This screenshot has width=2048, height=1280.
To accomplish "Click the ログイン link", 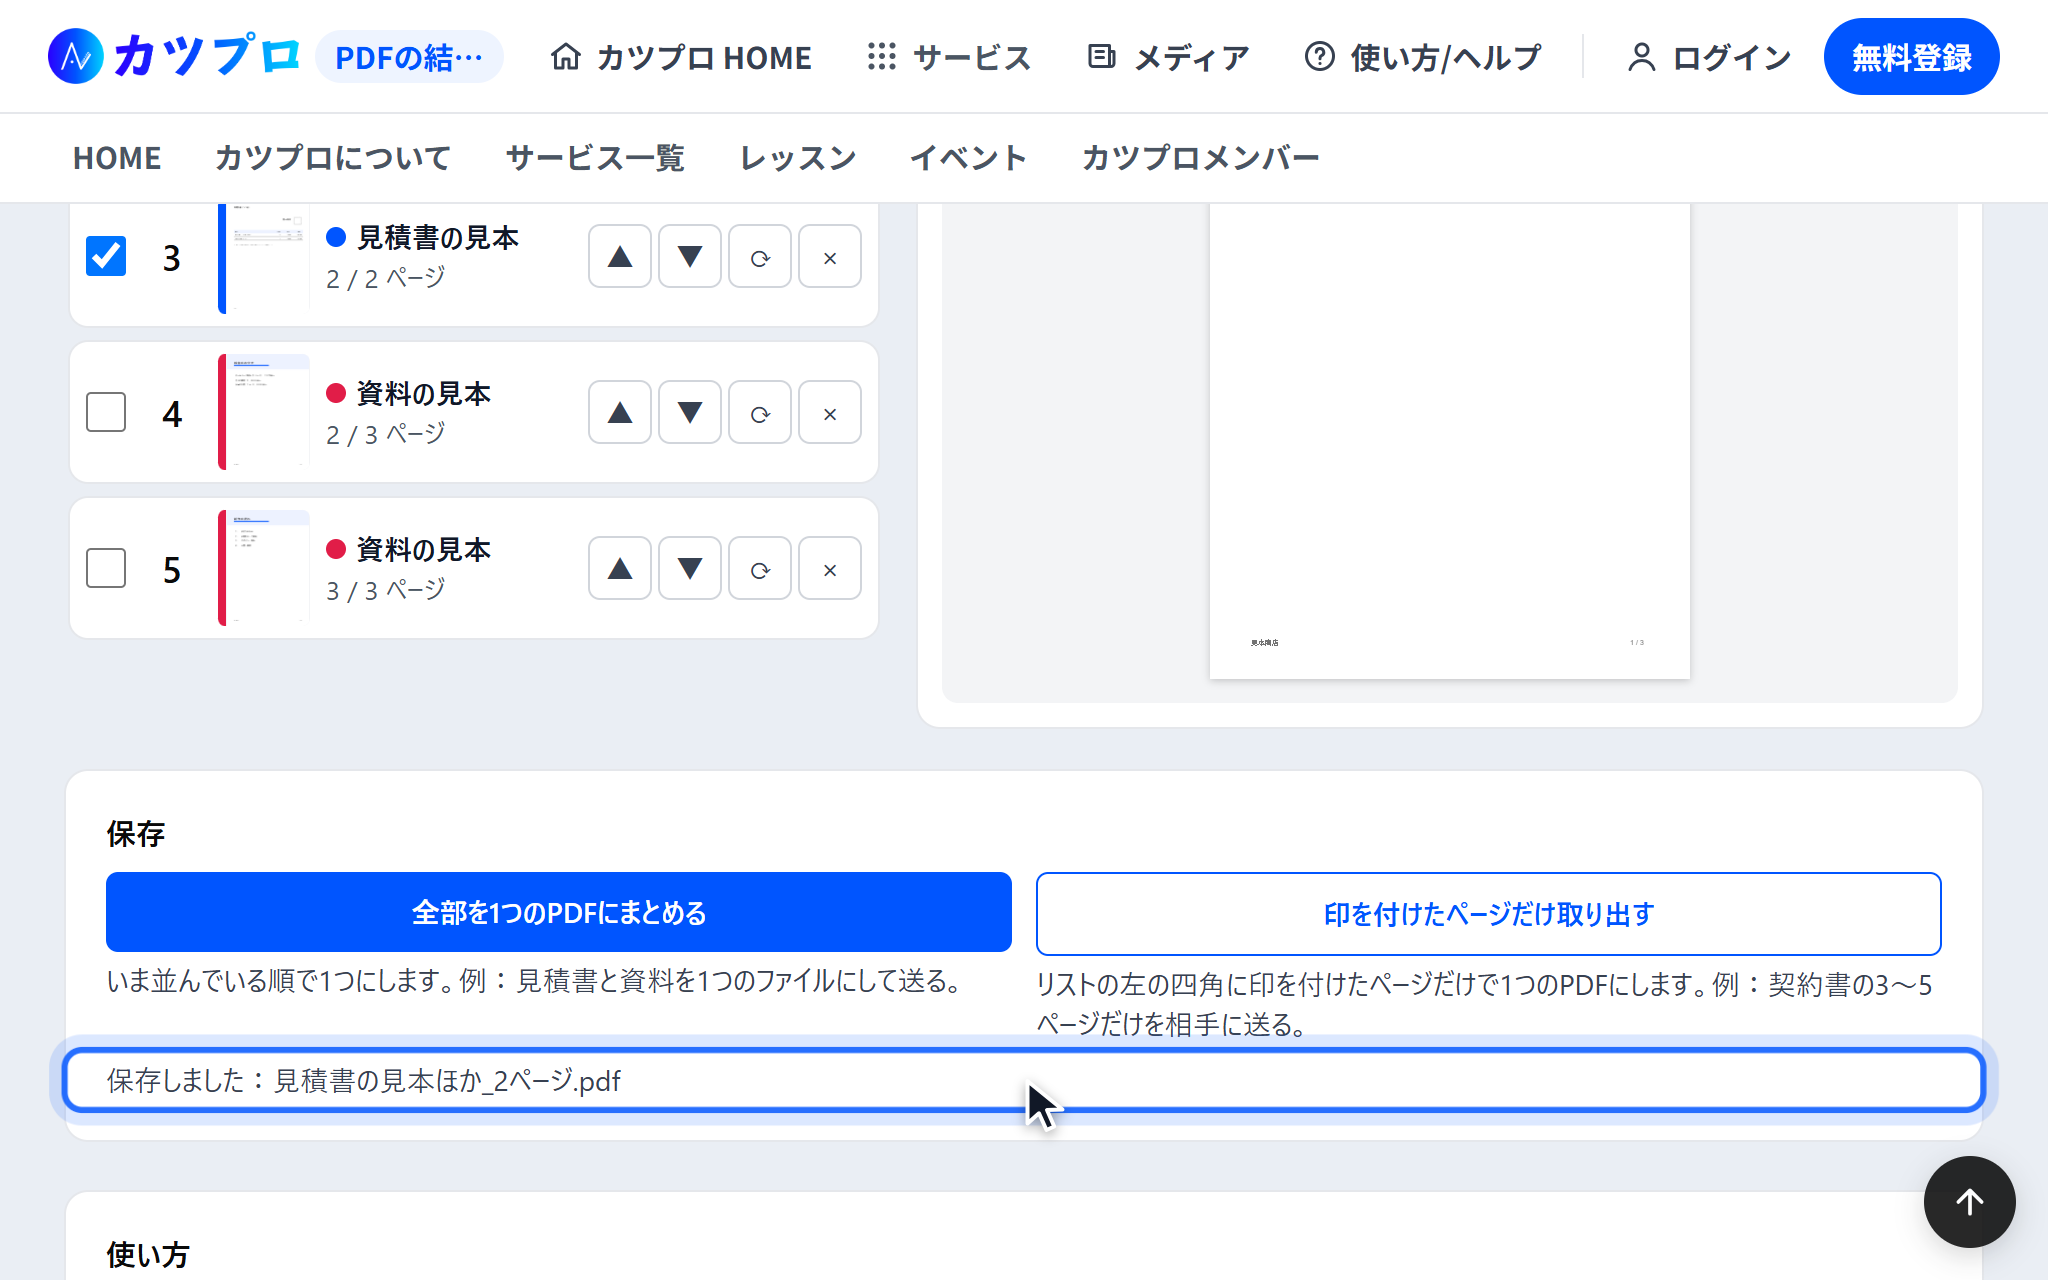I will pyautogui.click(x=1709, y=57).
